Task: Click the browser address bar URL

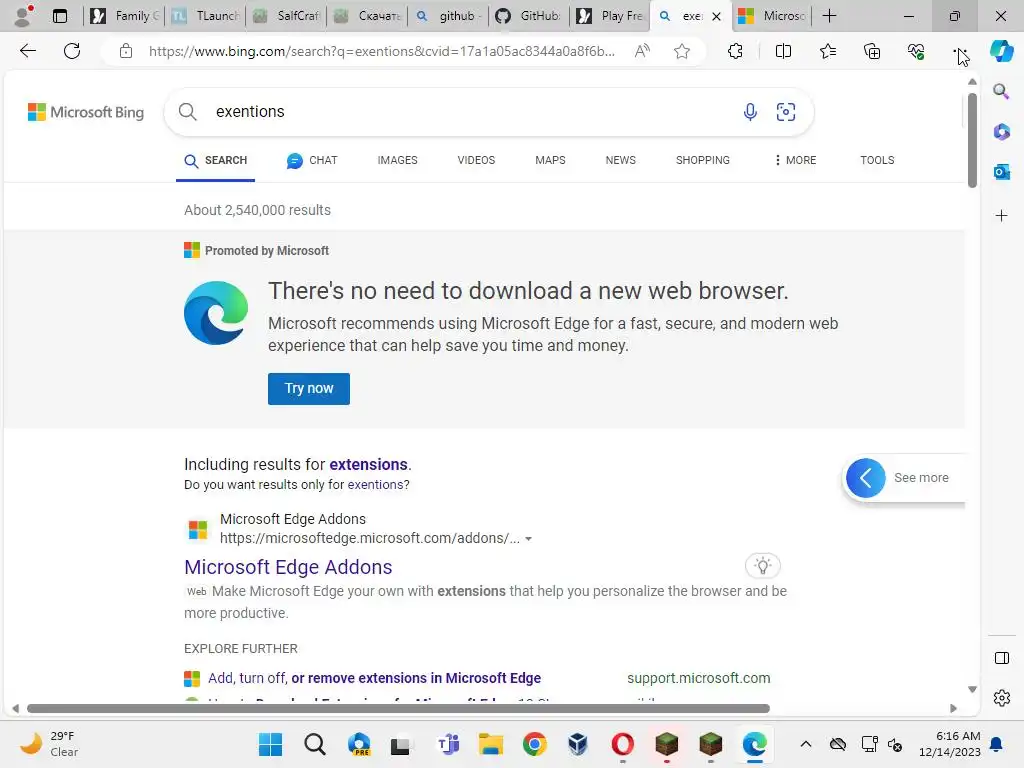Action: (x=381, y=51)
